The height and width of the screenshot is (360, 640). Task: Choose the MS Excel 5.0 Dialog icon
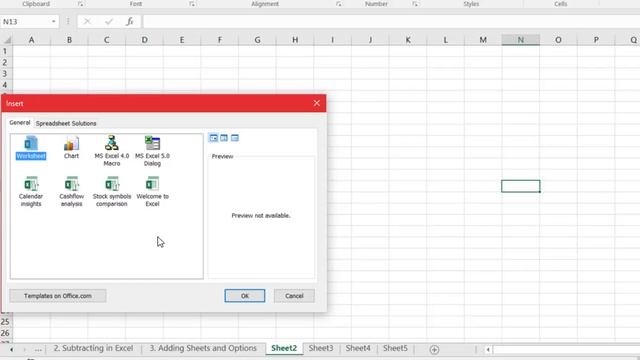[x=152, y=151]
